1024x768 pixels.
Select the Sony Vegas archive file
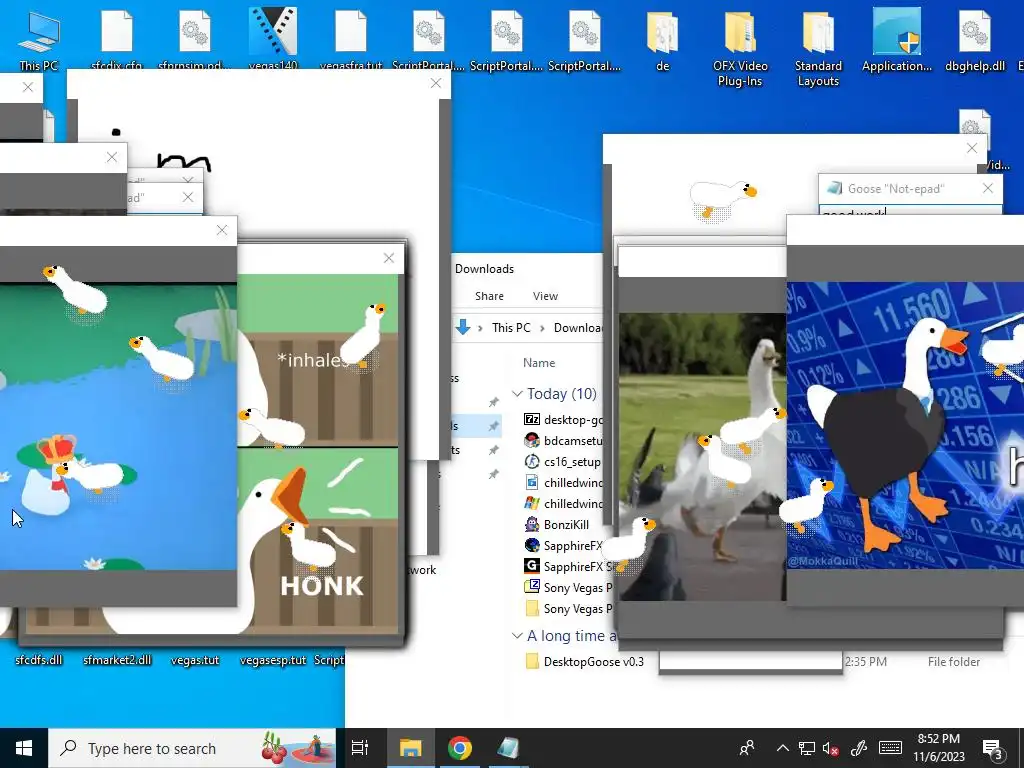pos(567,587)
